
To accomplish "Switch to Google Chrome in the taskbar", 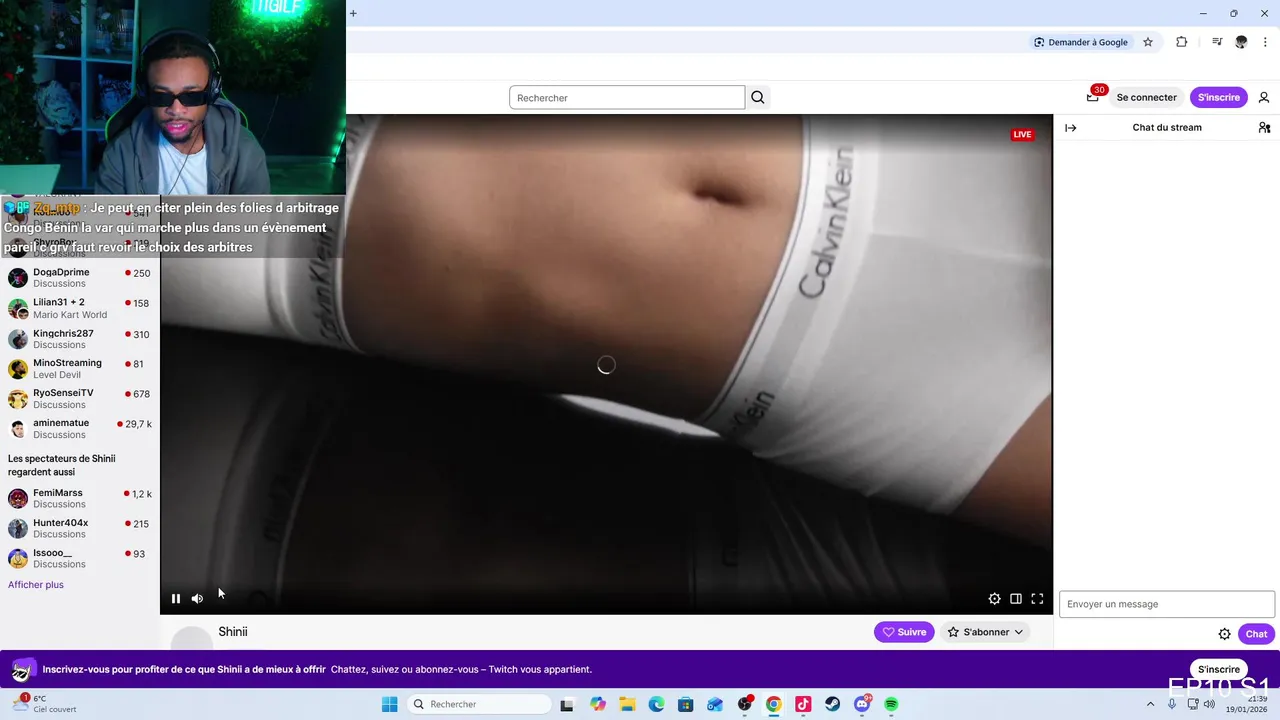I will click(774, 704).
